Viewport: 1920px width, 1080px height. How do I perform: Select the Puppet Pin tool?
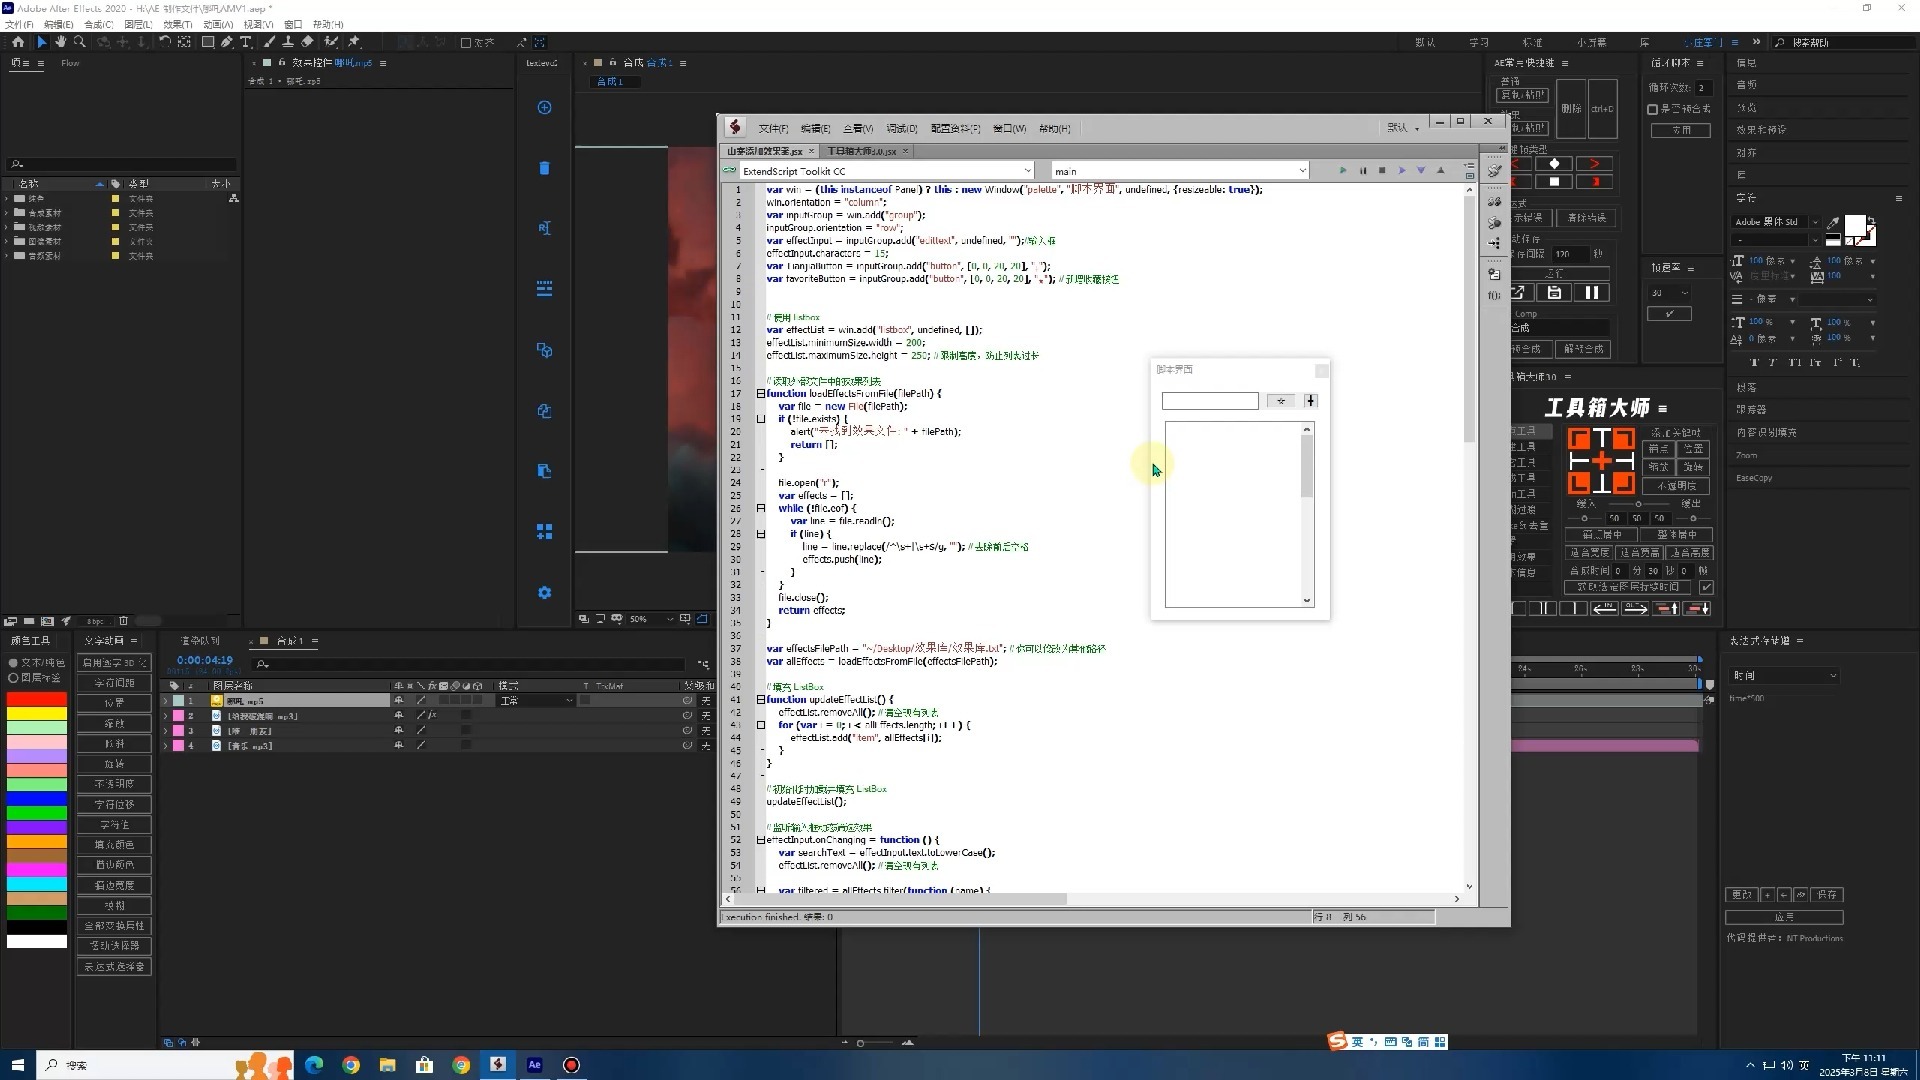point(354,42)
